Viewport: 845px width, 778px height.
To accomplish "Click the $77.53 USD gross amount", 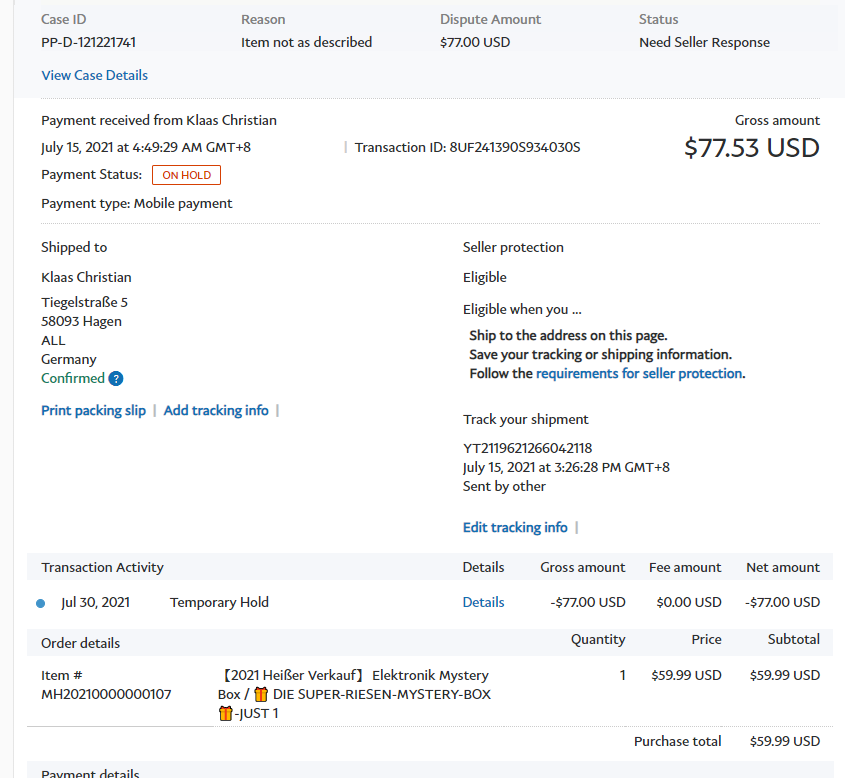I will pos(751,148).
